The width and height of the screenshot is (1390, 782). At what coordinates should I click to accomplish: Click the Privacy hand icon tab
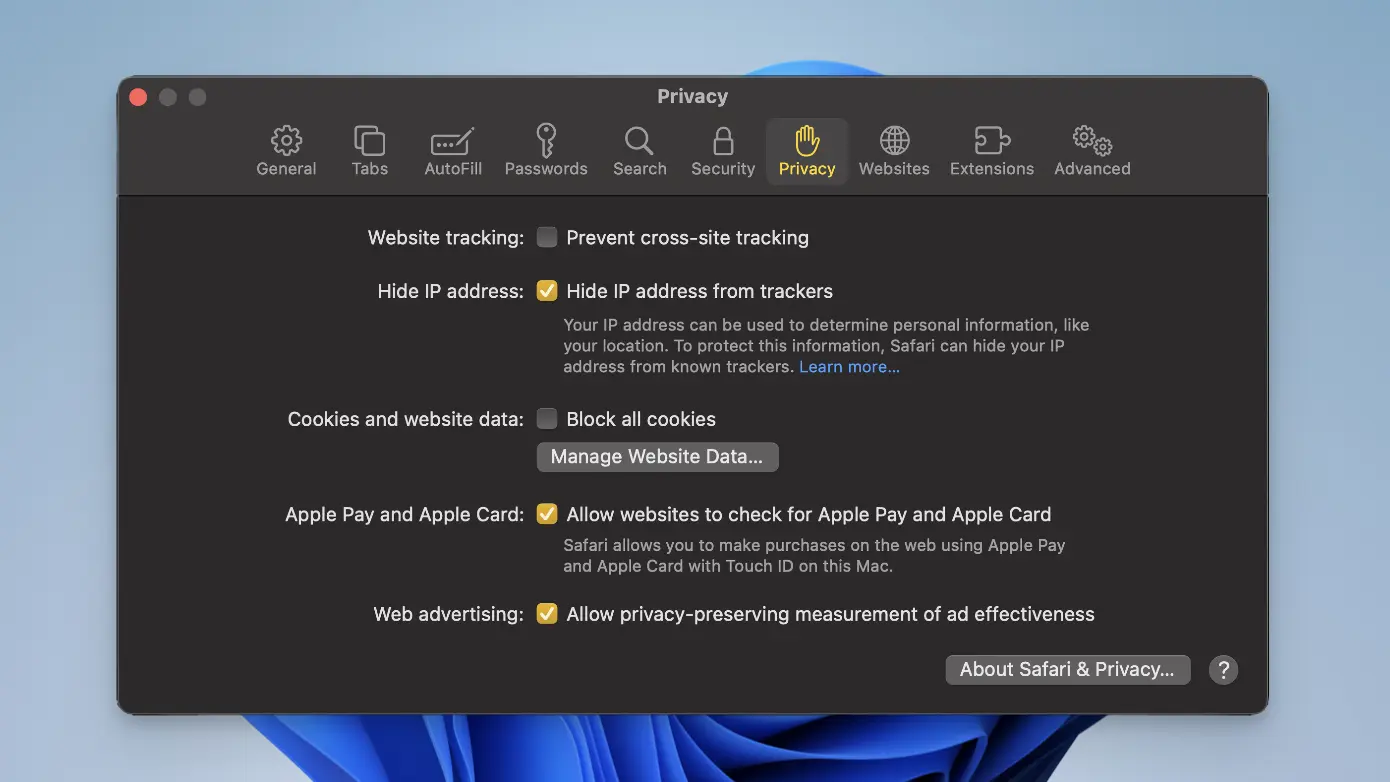pyautogui.click(x=807, y=141)
